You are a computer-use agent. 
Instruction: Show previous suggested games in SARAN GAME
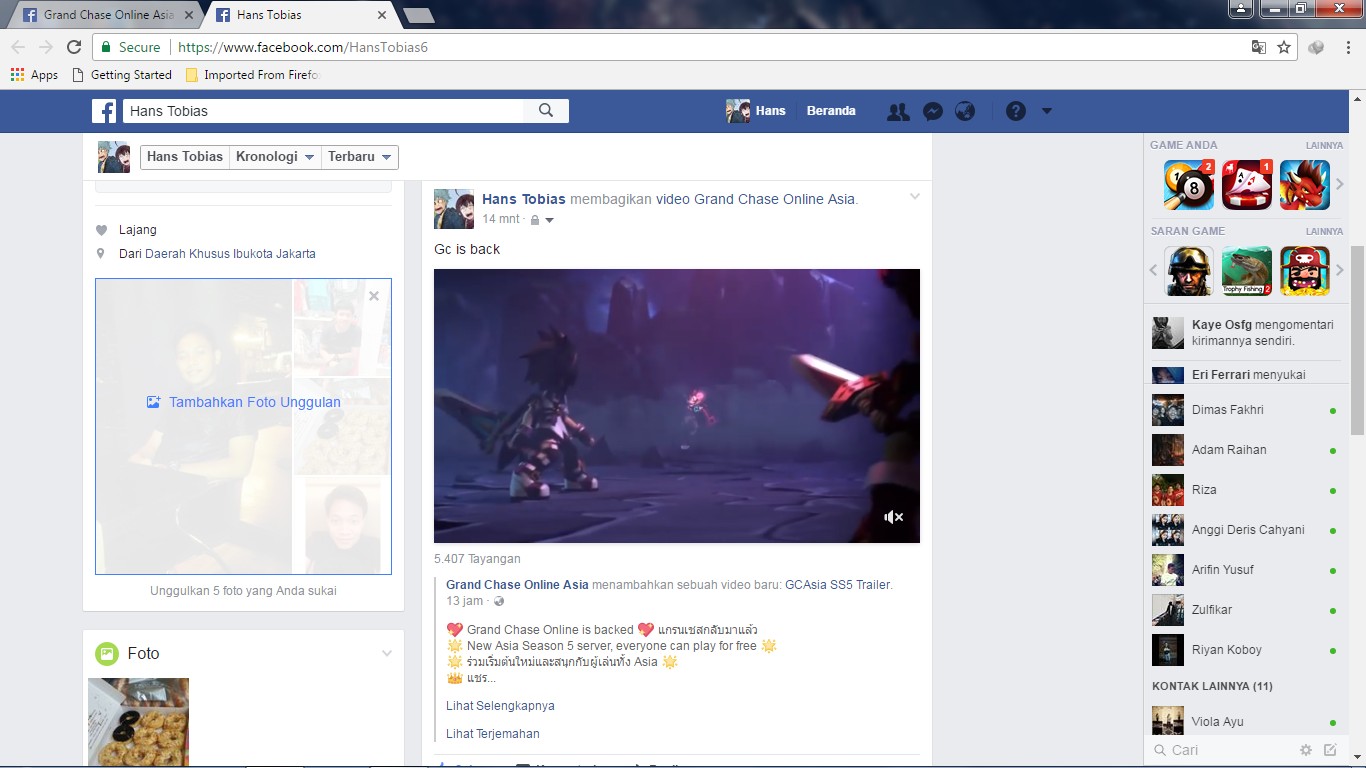click(x=1154, y=270)
